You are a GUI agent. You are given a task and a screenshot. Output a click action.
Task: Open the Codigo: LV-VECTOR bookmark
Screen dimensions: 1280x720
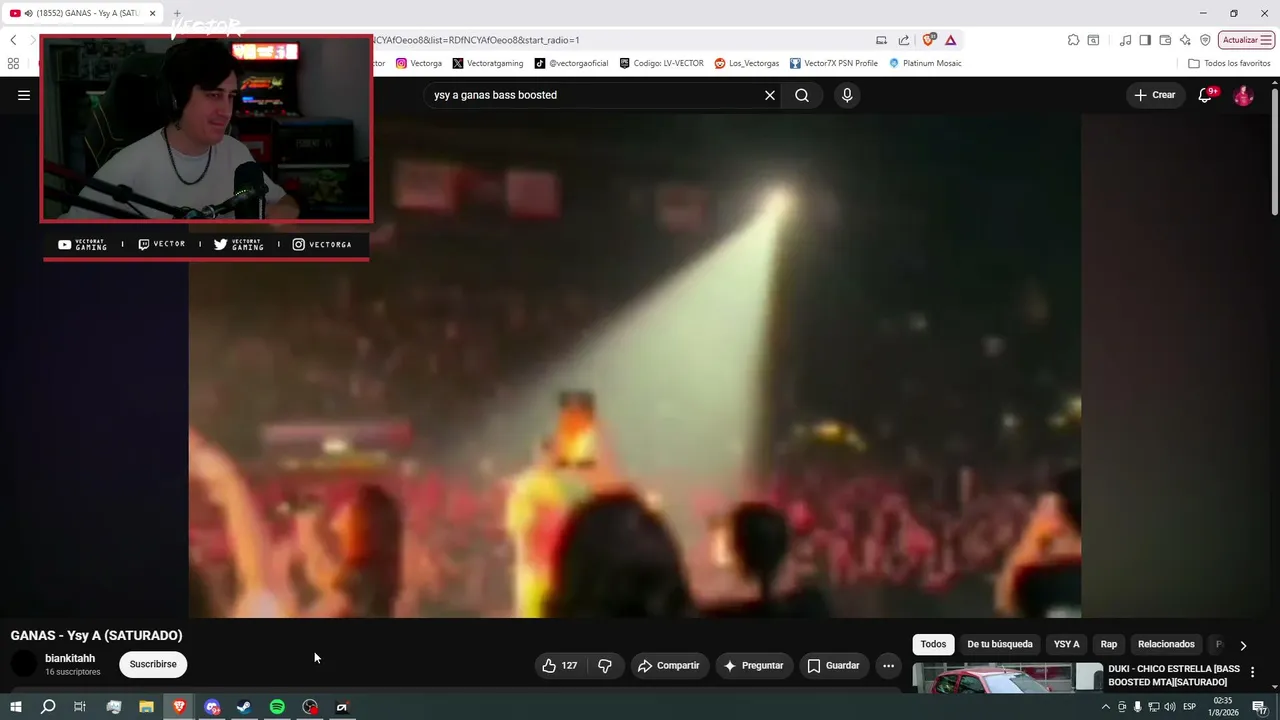(x=662, y=63)
